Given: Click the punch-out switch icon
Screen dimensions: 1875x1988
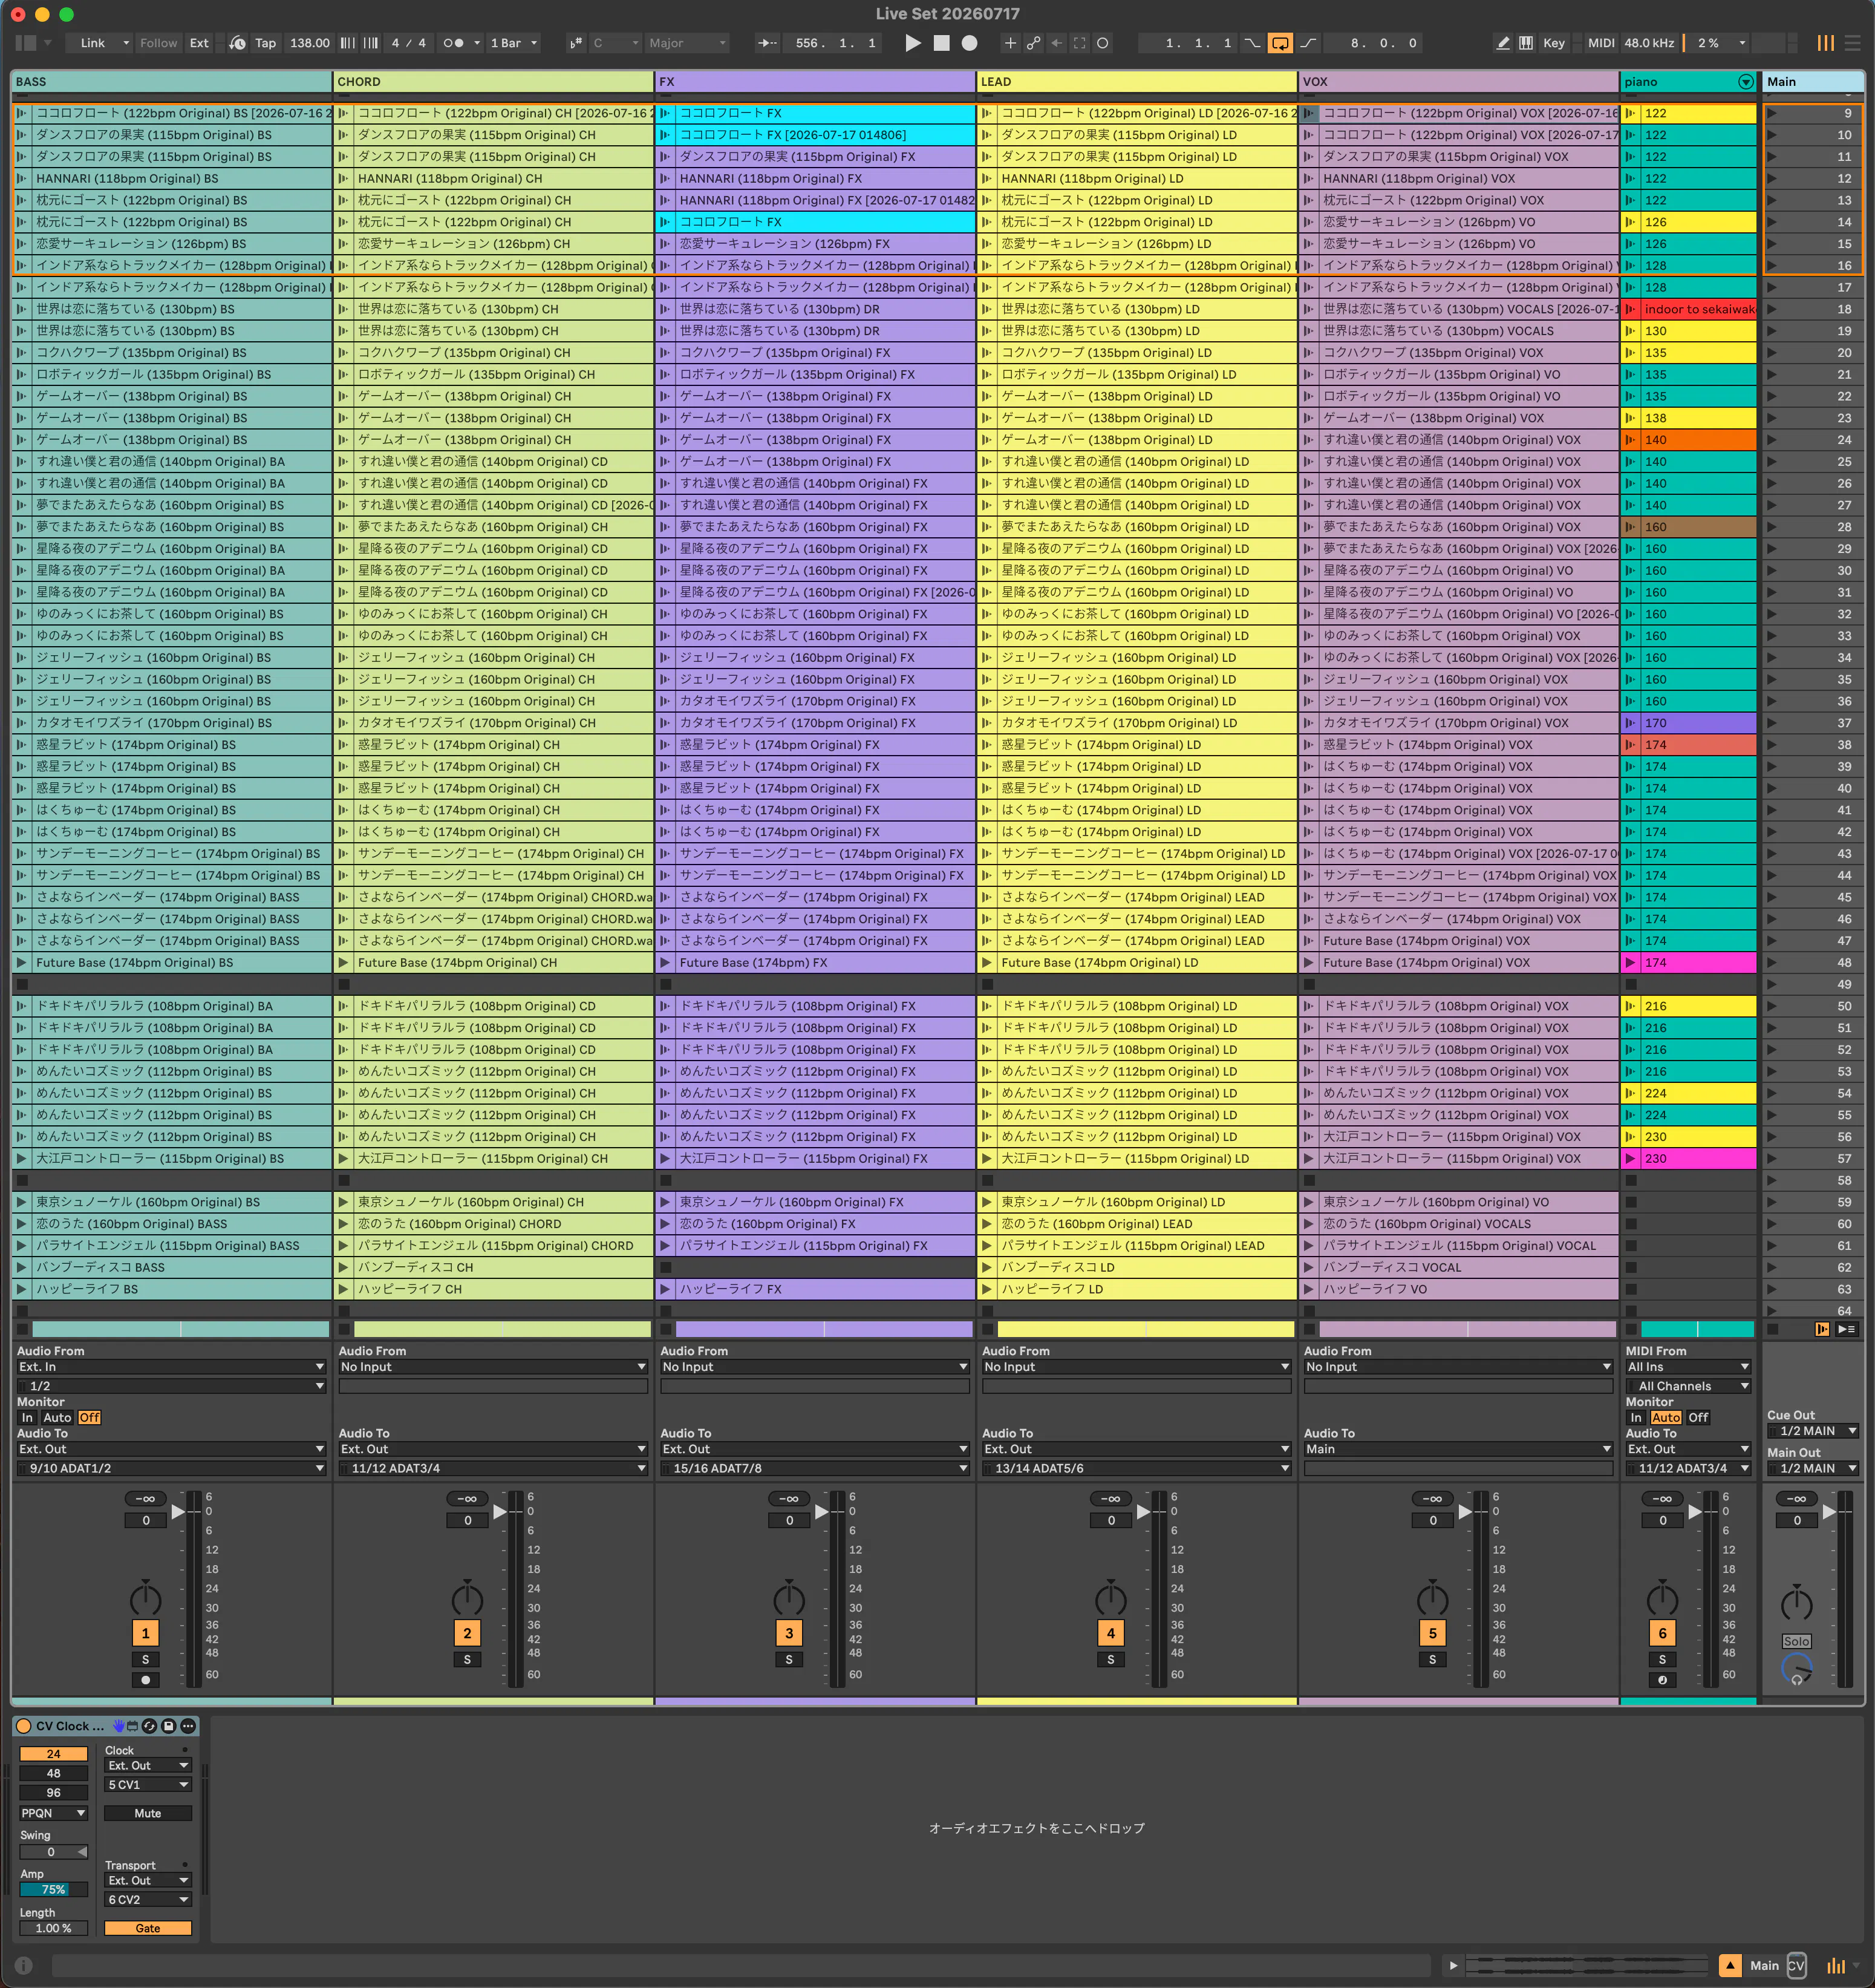Looking at the screenshot, I should (x=1308, y=43).
